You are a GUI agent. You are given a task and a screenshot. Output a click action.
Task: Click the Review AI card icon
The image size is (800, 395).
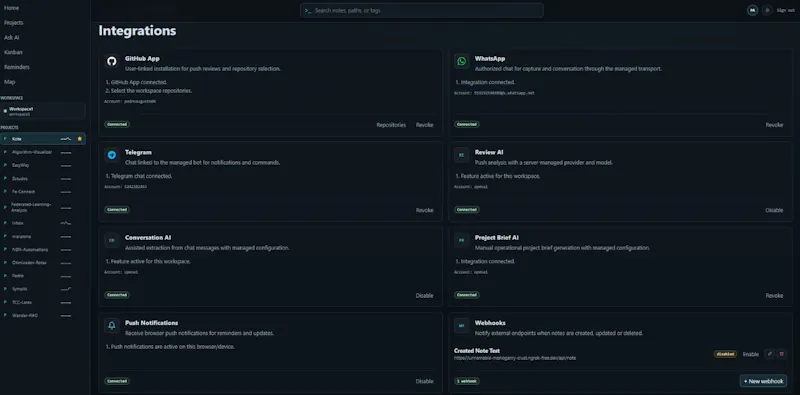pos(462,155)
